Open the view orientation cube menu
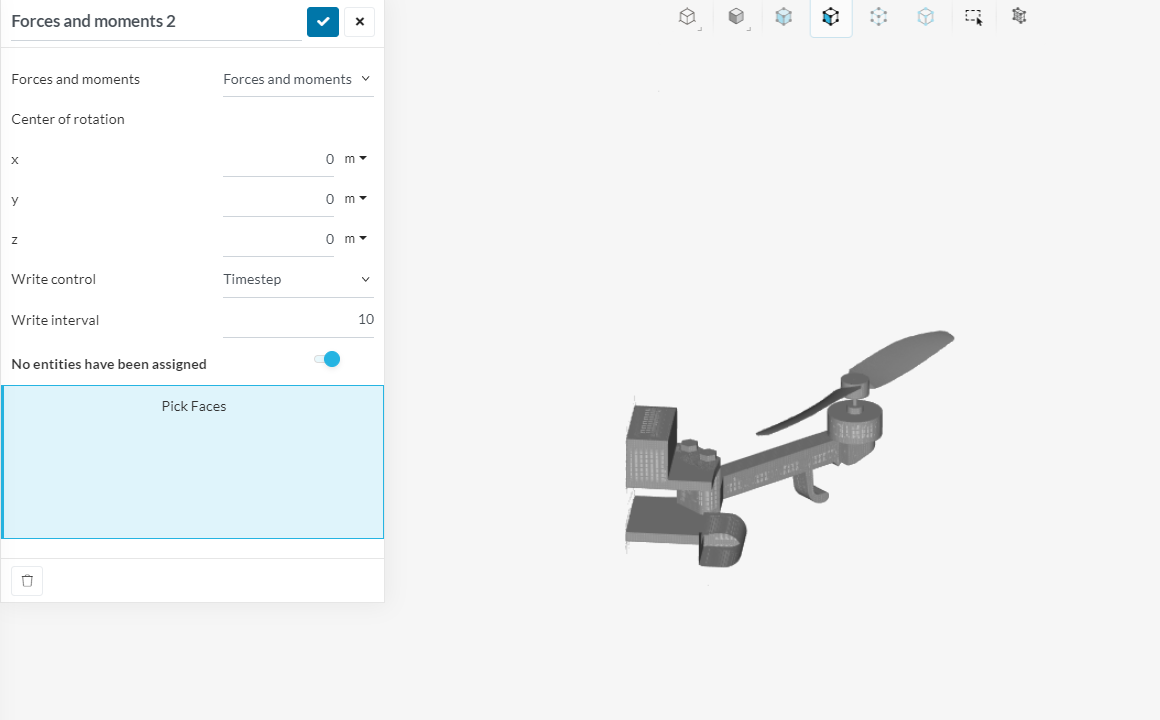 (687, 17)
